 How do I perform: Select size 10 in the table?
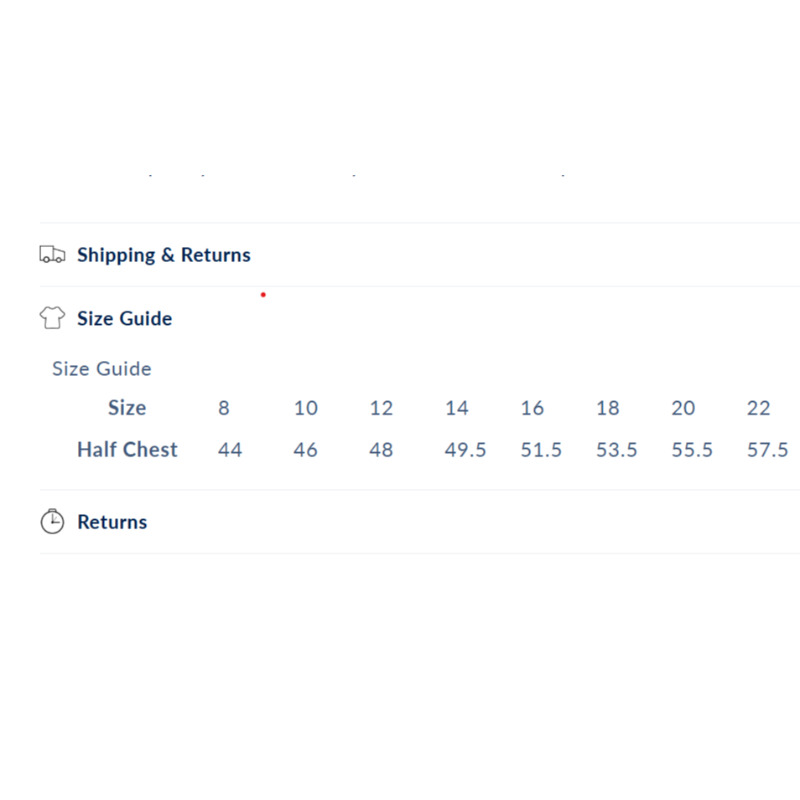306,408
